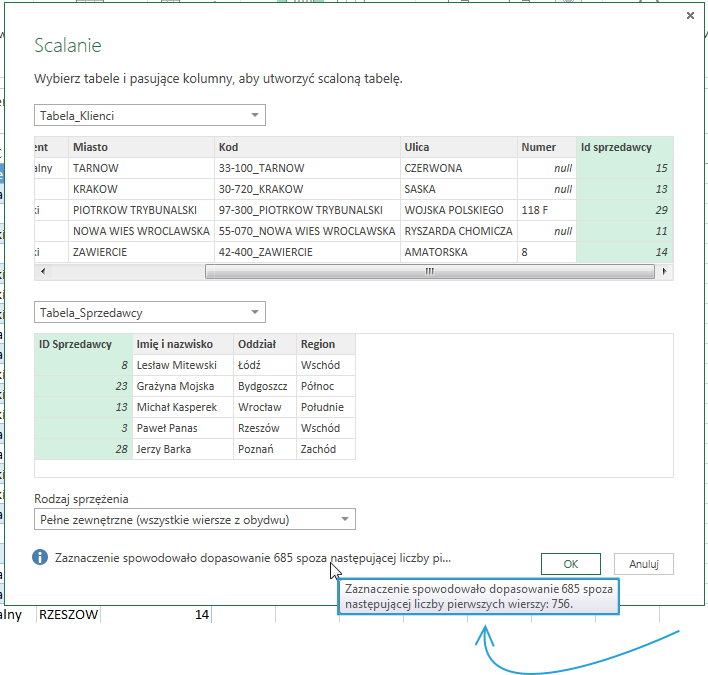Click the Miasto column header

click(140, 147)
